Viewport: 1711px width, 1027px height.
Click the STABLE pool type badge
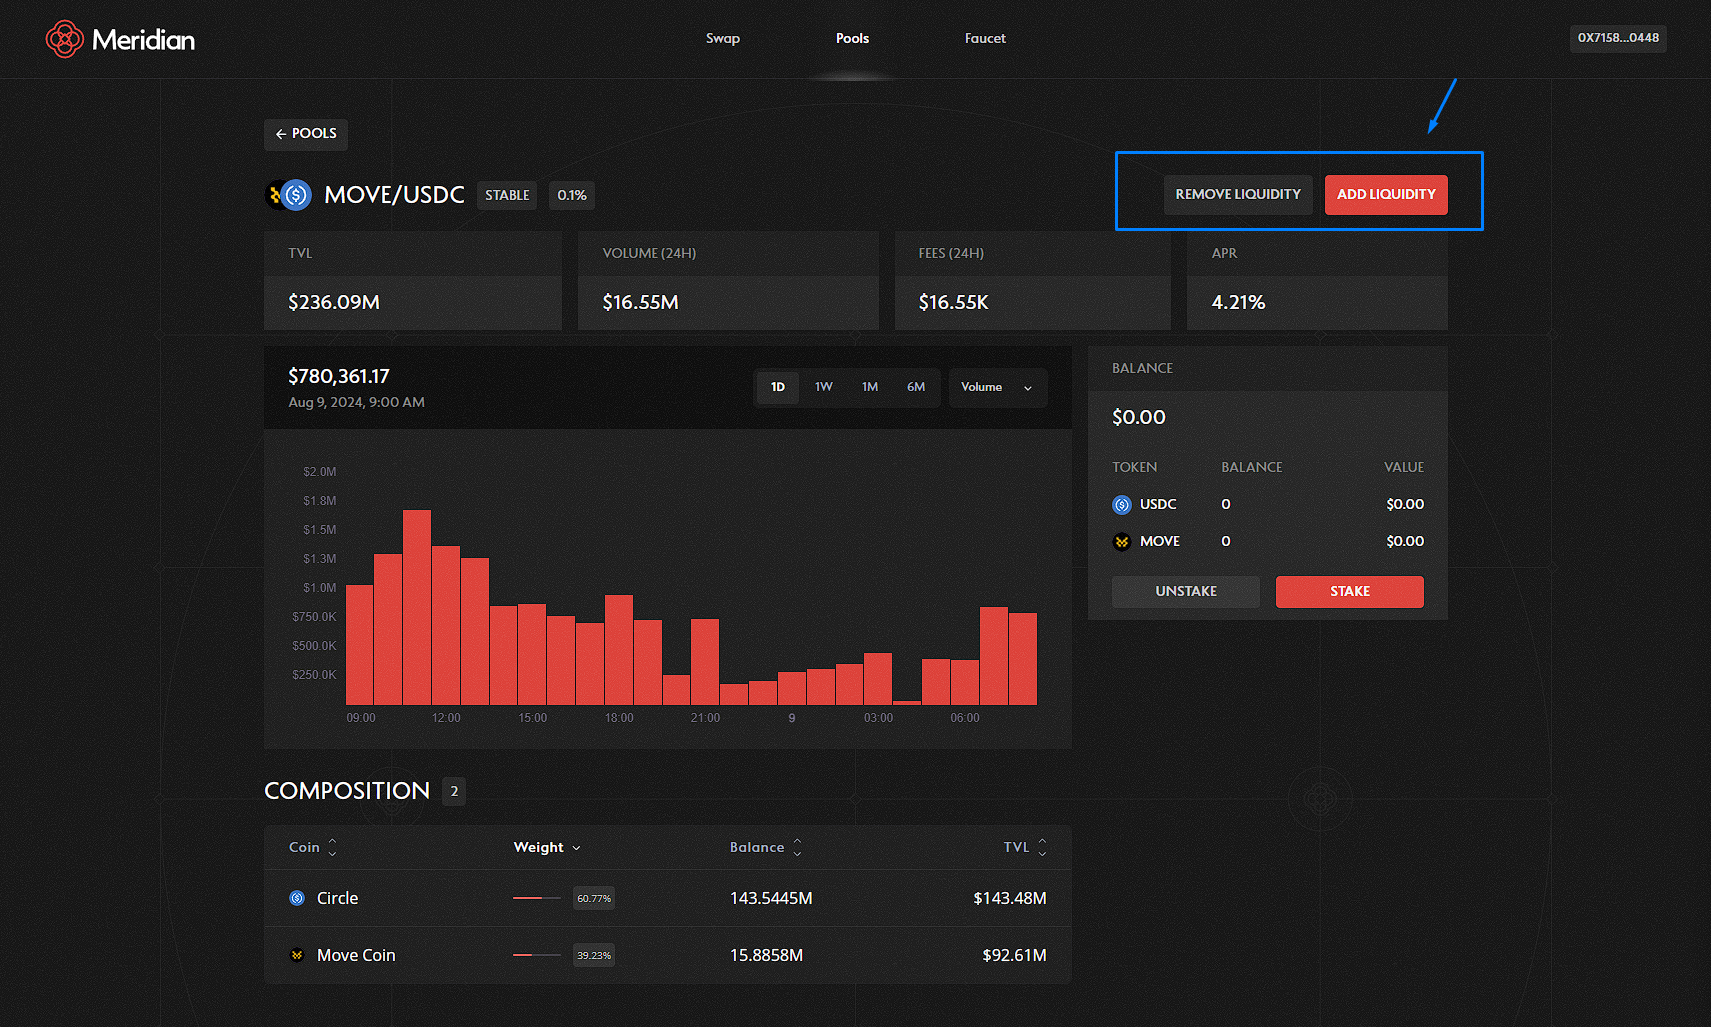click(x=507, y=195)
